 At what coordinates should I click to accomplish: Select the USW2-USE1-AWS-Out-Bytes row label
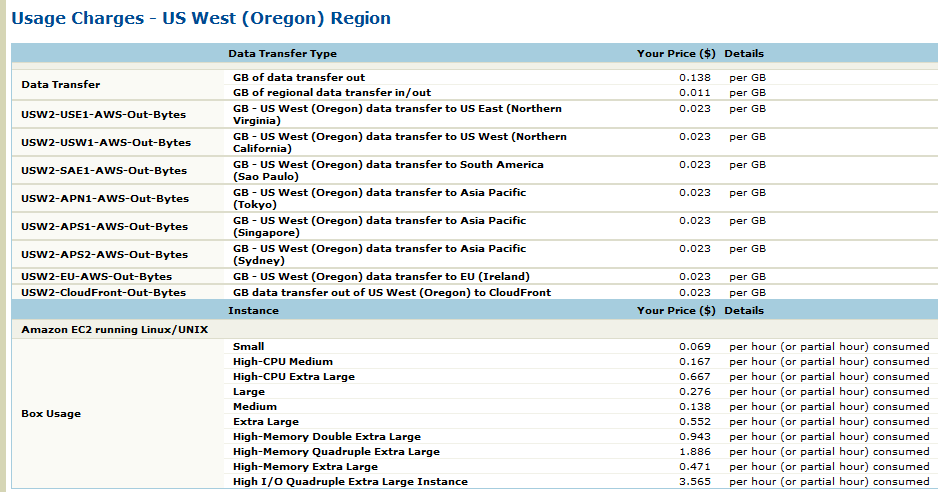coord(104,114)
